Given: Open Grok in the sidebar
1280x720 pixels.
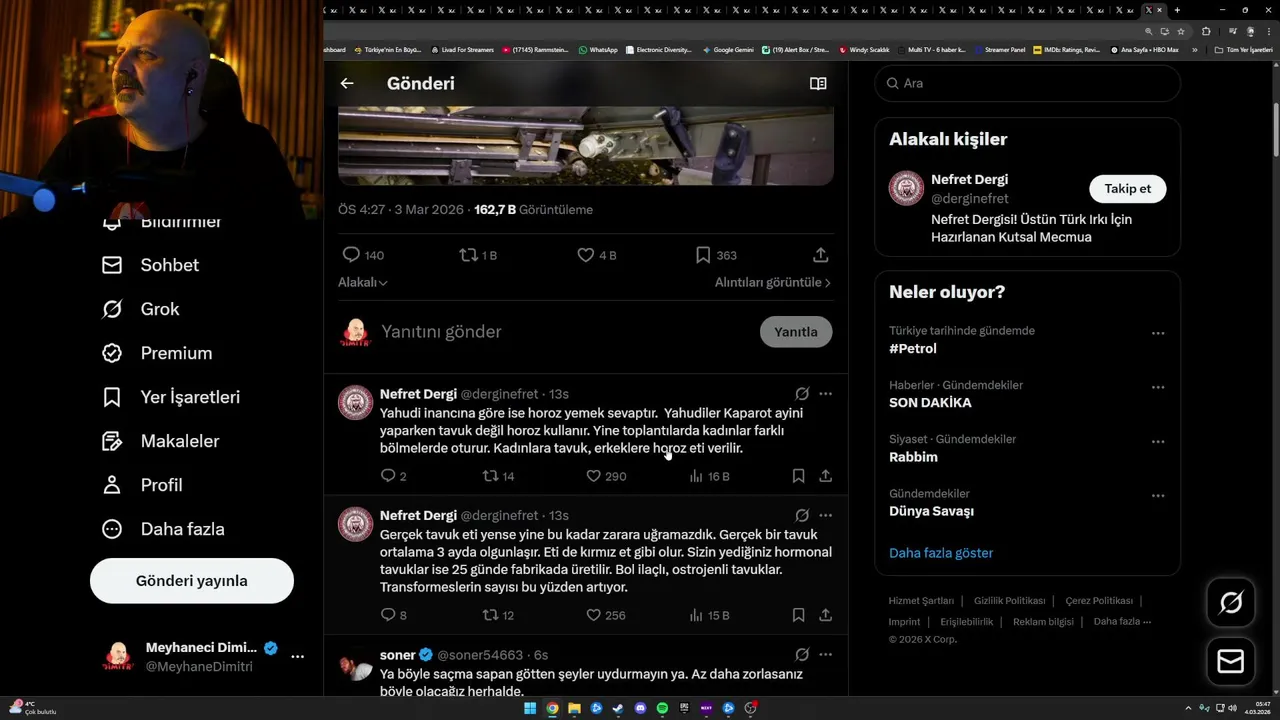Looking at the screenshot, I should pos(140,309).
